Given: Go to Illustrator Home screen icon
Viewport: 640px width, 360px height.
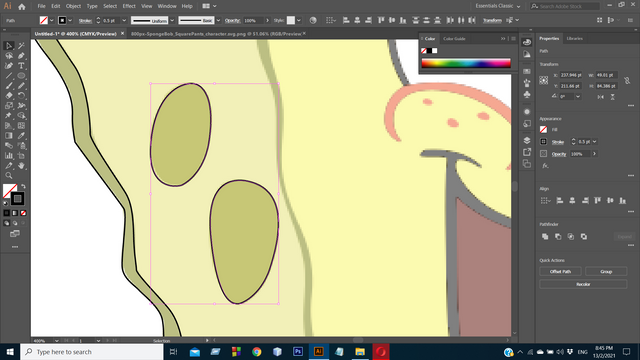Looking at the screenshot, I should pos(22,6).
